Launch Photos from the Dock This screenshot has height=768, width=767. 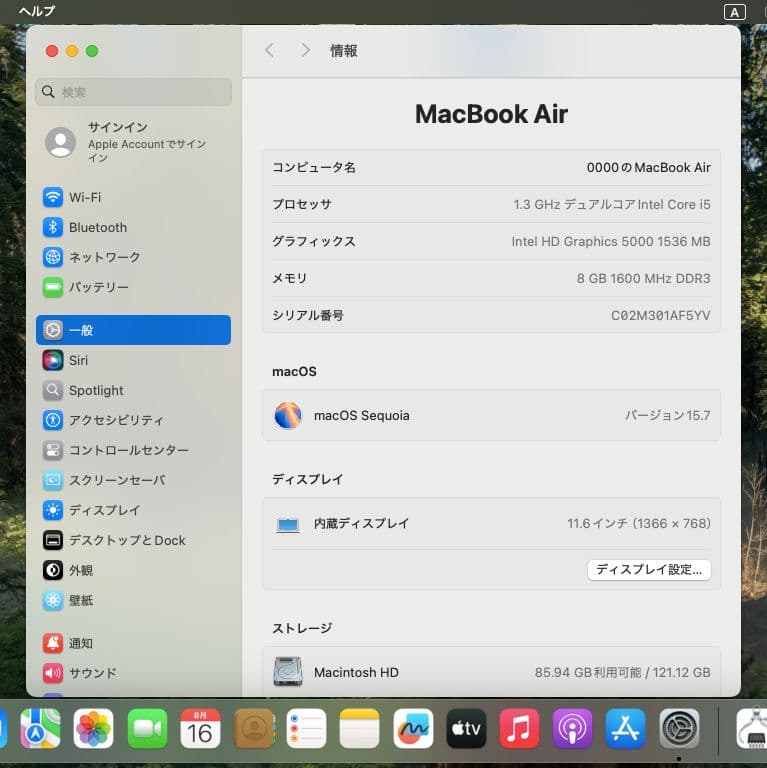click(94, 728)
